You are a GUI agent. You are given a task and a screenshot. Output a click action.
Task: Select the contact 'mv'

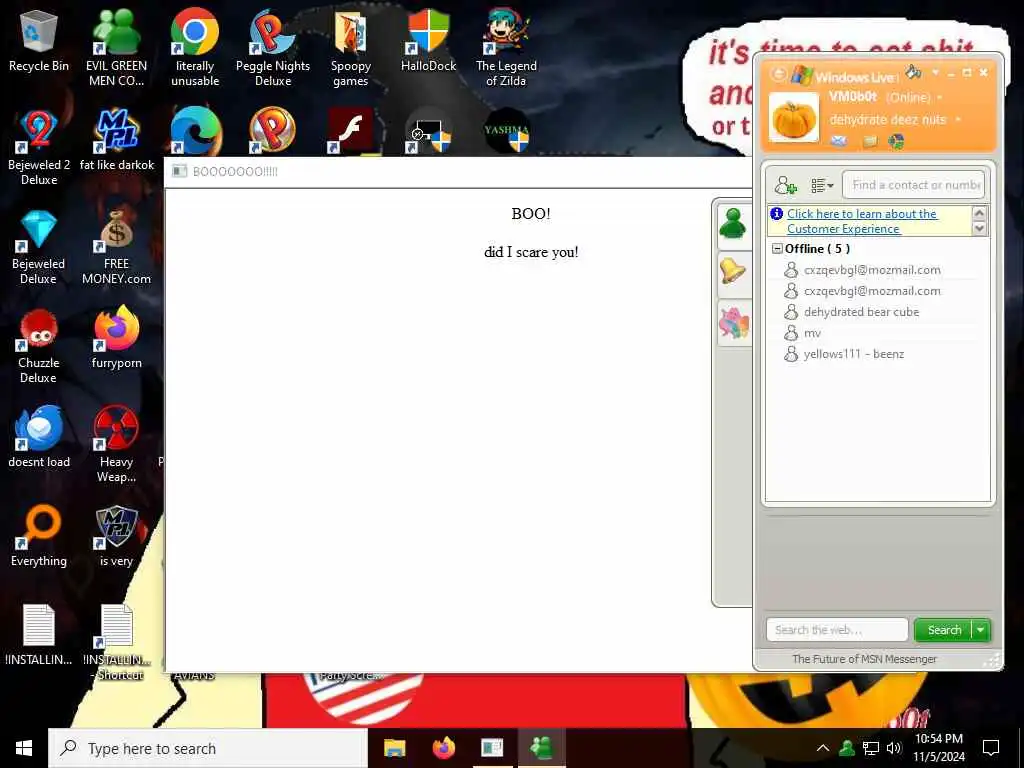(812, 333)
